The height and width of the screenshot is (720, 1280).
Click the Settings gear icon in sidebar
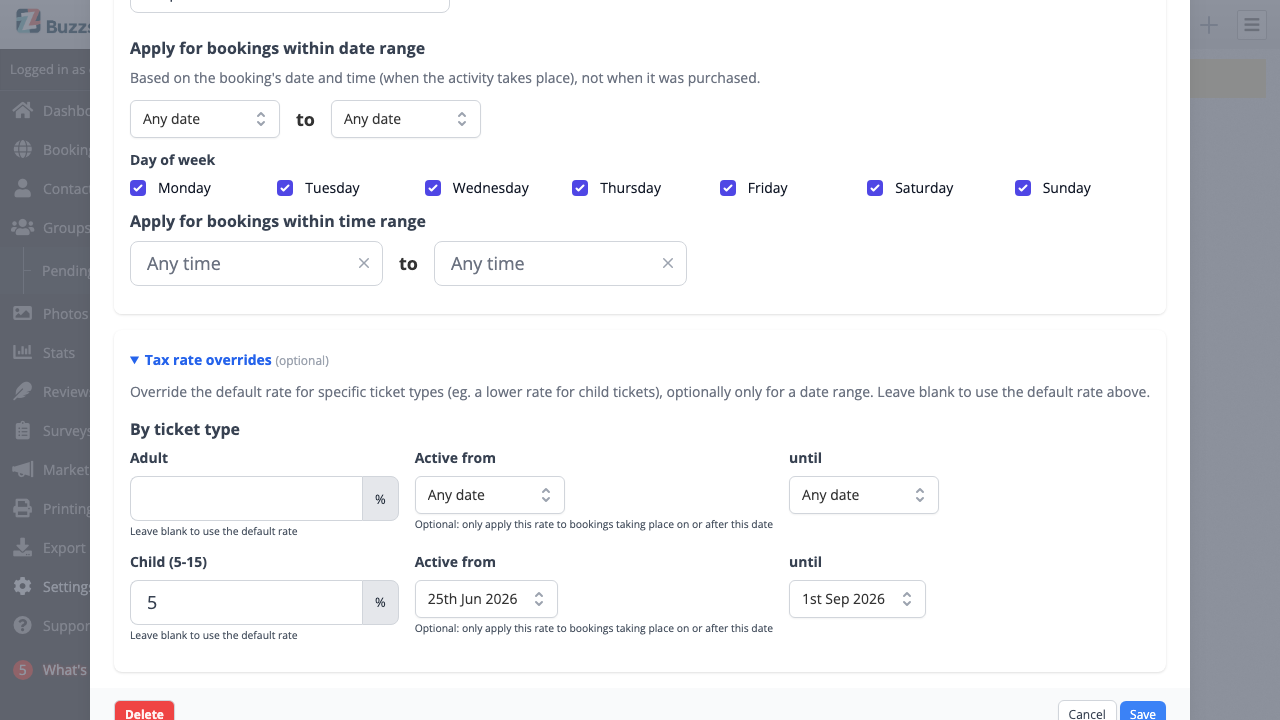coord(22,587)
